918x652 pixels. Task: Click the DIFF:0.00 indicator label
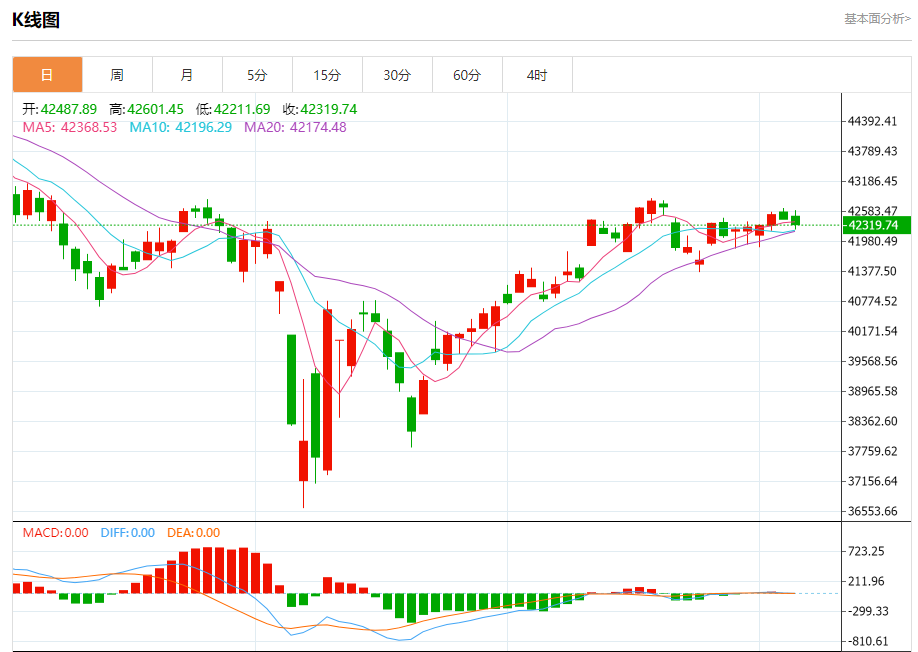(128, 533)
